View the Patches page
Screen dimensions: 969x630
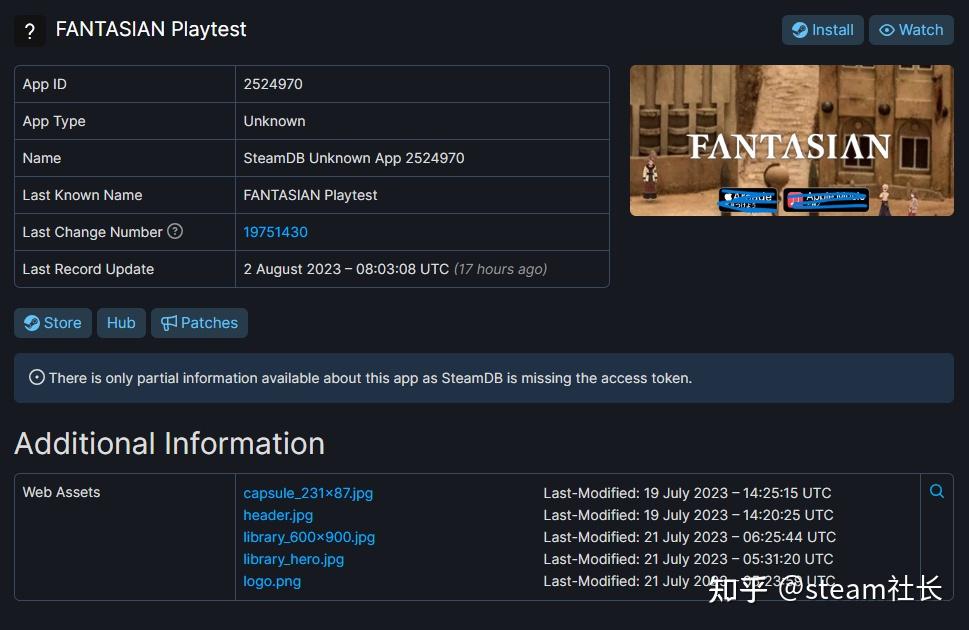click(198, 322)
